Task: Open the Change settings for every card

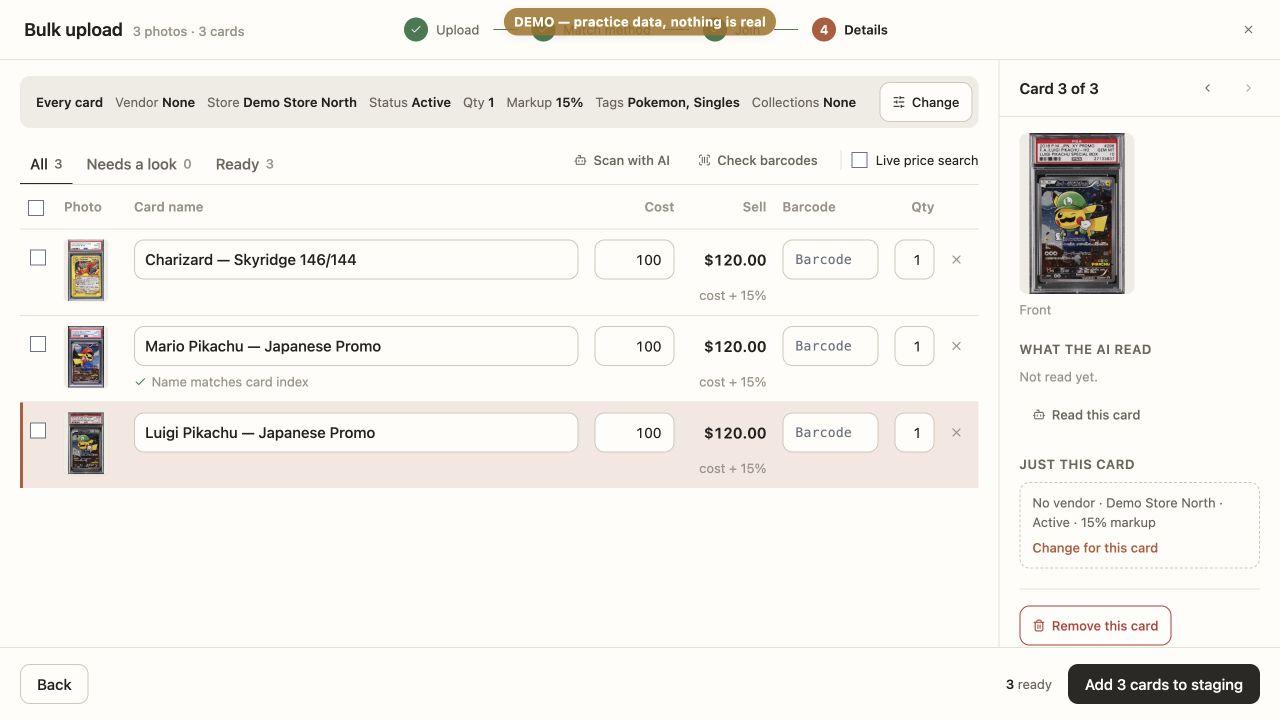Action: tap(926, 102)
